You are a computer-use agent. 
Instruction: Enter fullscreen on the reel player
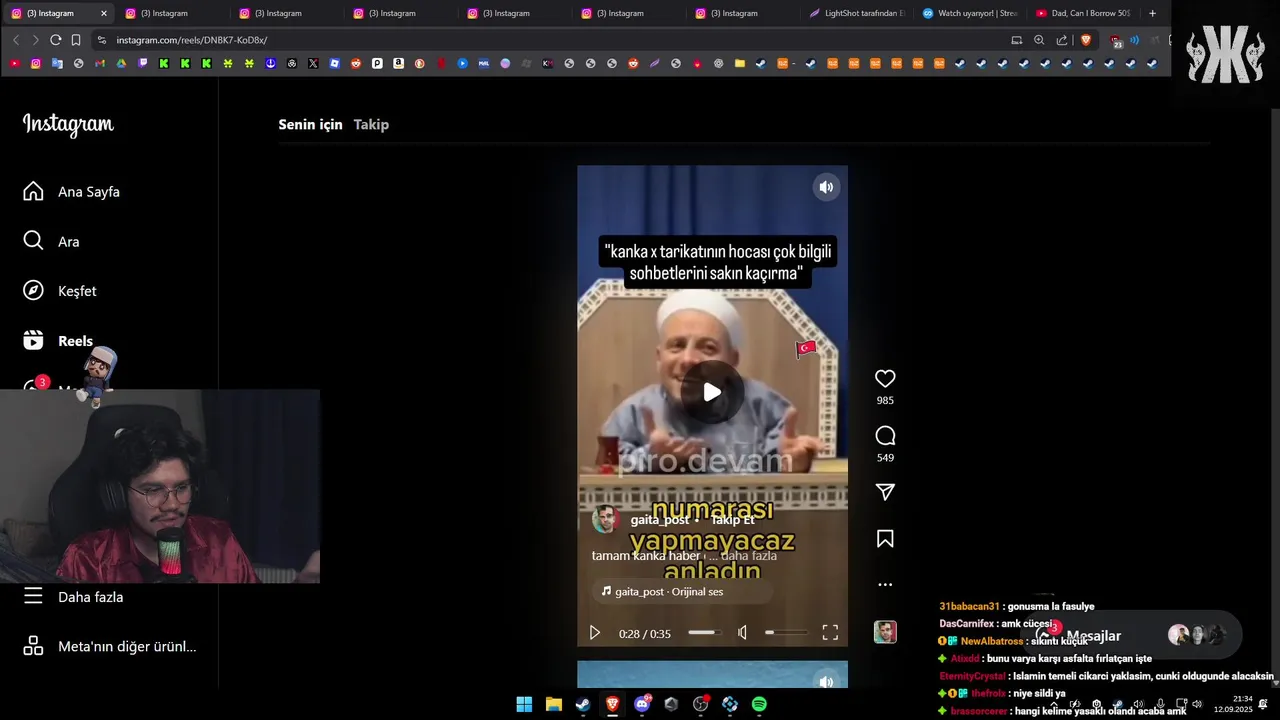pos(830,632)
